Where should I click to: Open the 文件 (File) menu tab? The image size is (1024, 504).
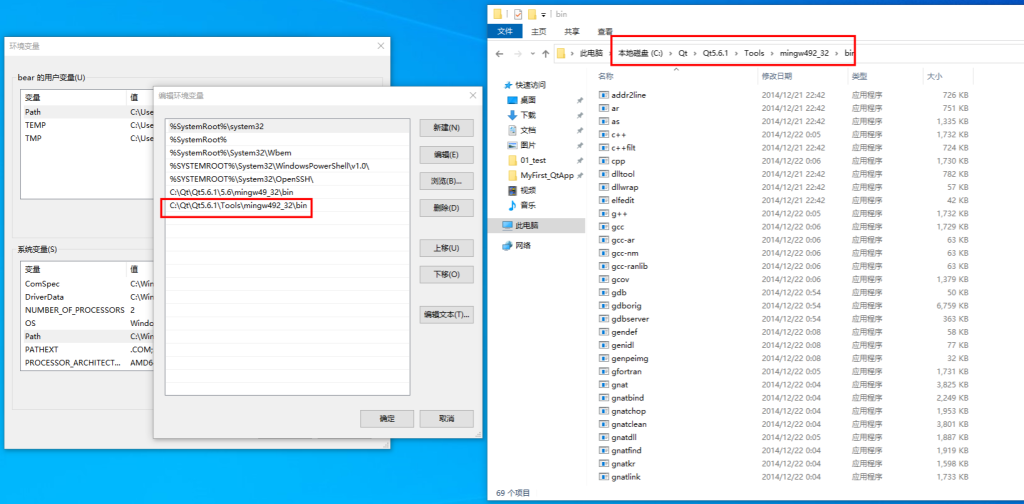[504, 31]
